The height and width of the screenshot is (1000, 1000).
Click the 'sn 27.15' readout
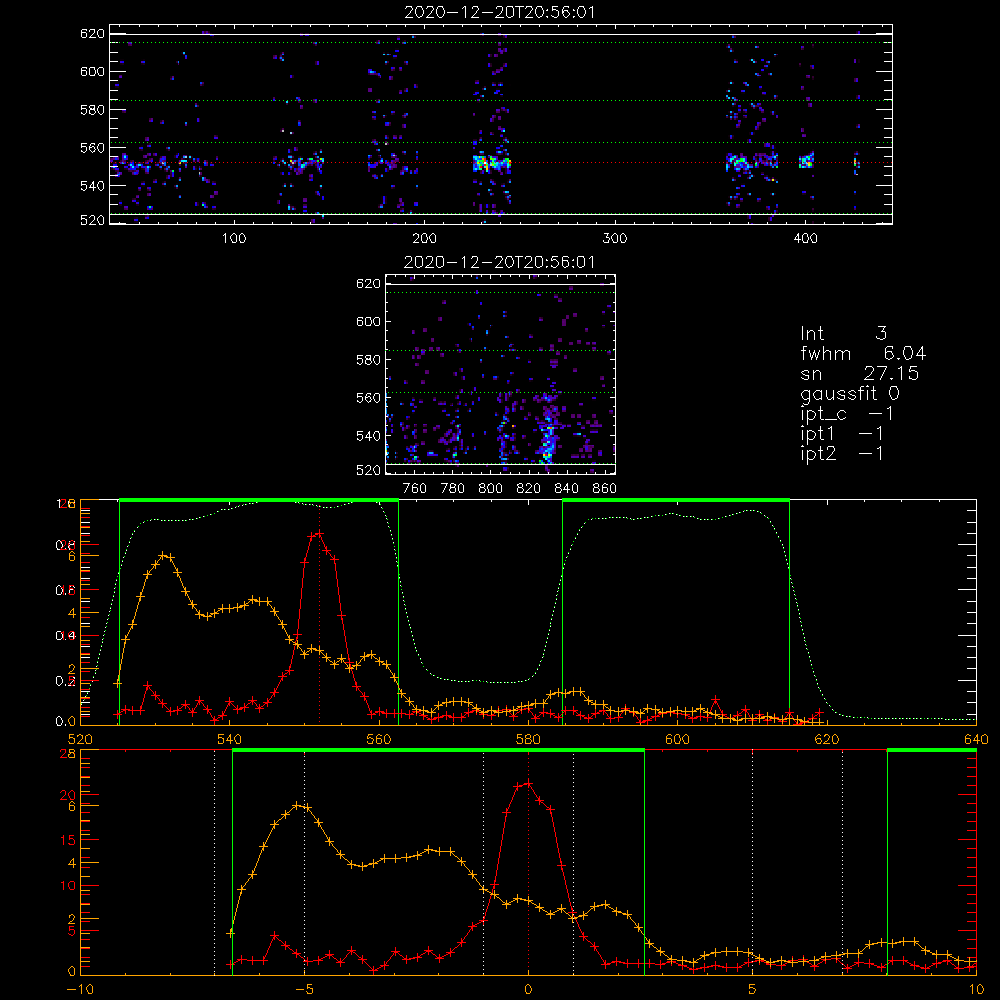860,374
